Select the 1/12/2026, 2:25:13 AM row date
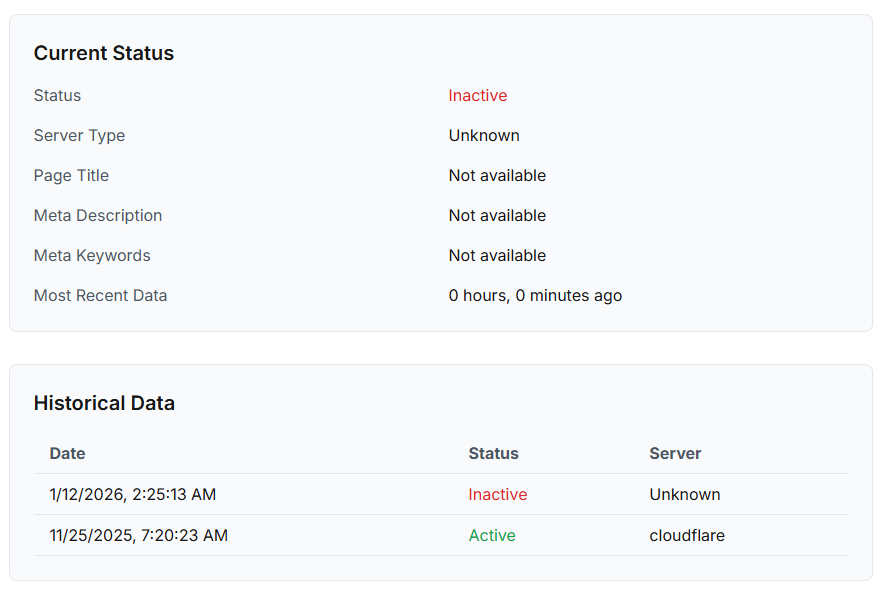 point(132,495)
